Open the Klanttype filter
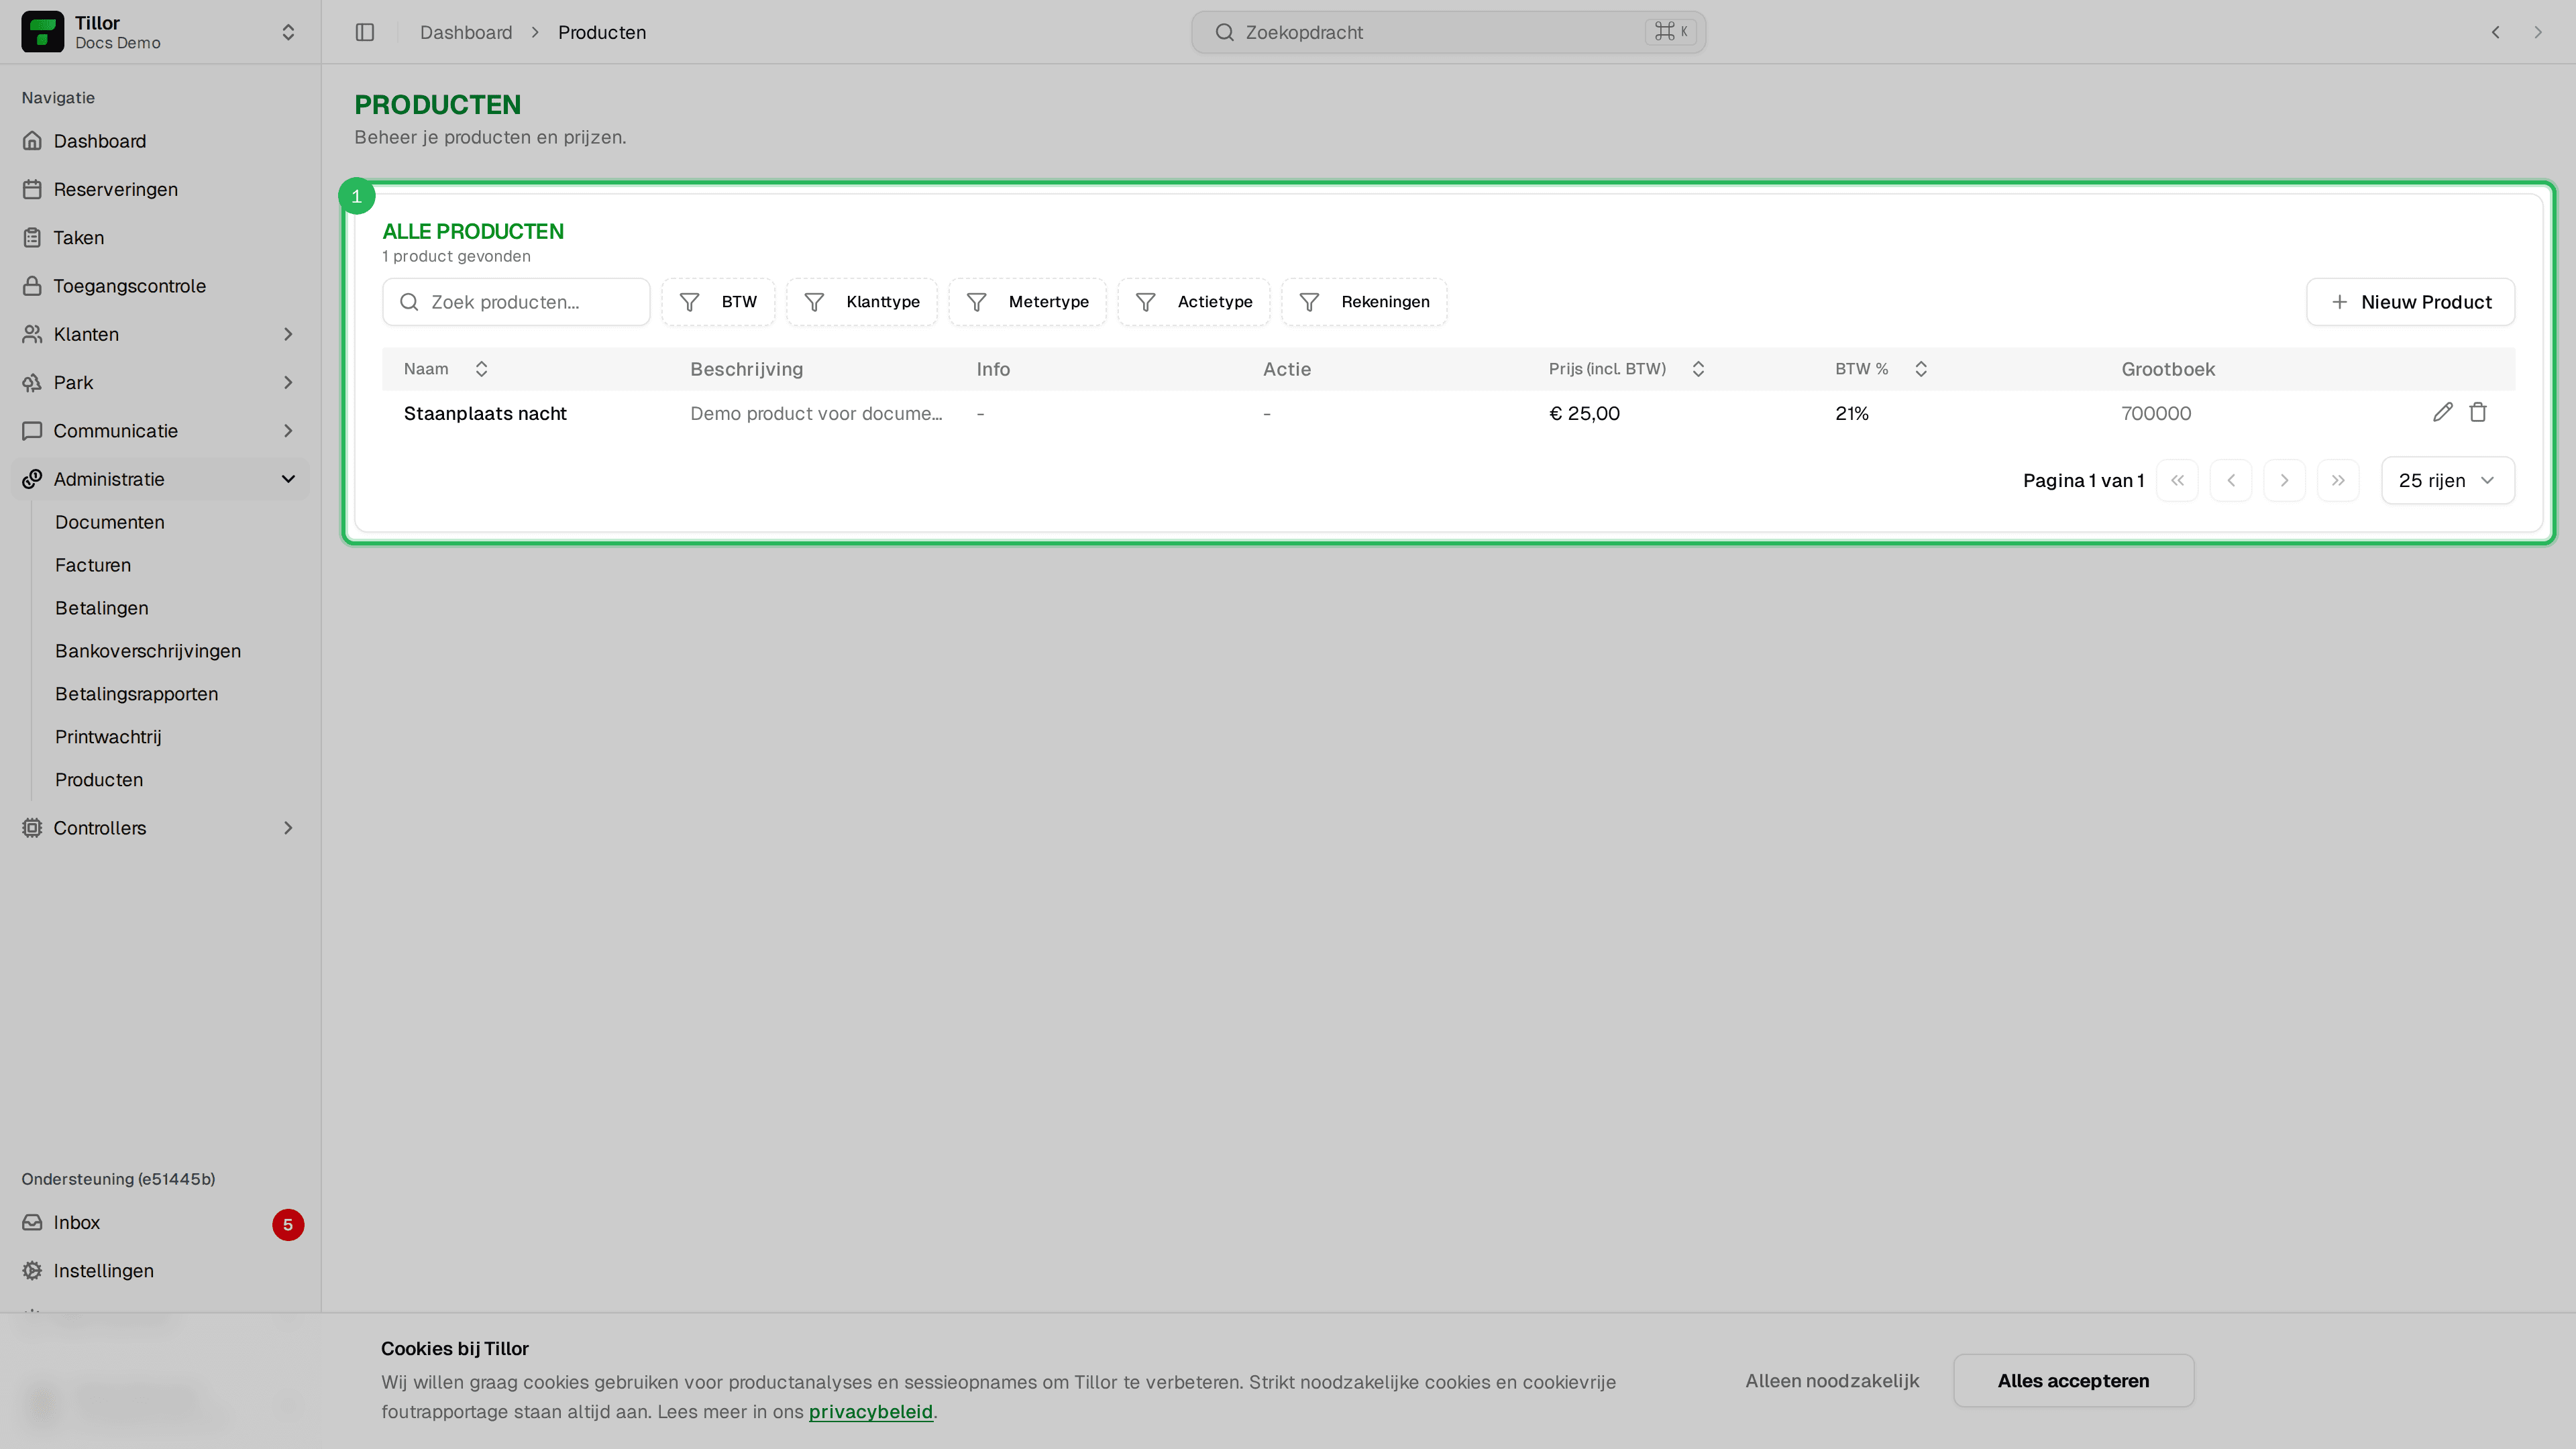Image resolution: width=2576 pixels, height=1449 pixels. pyautogui.click(x=862, y=302)
